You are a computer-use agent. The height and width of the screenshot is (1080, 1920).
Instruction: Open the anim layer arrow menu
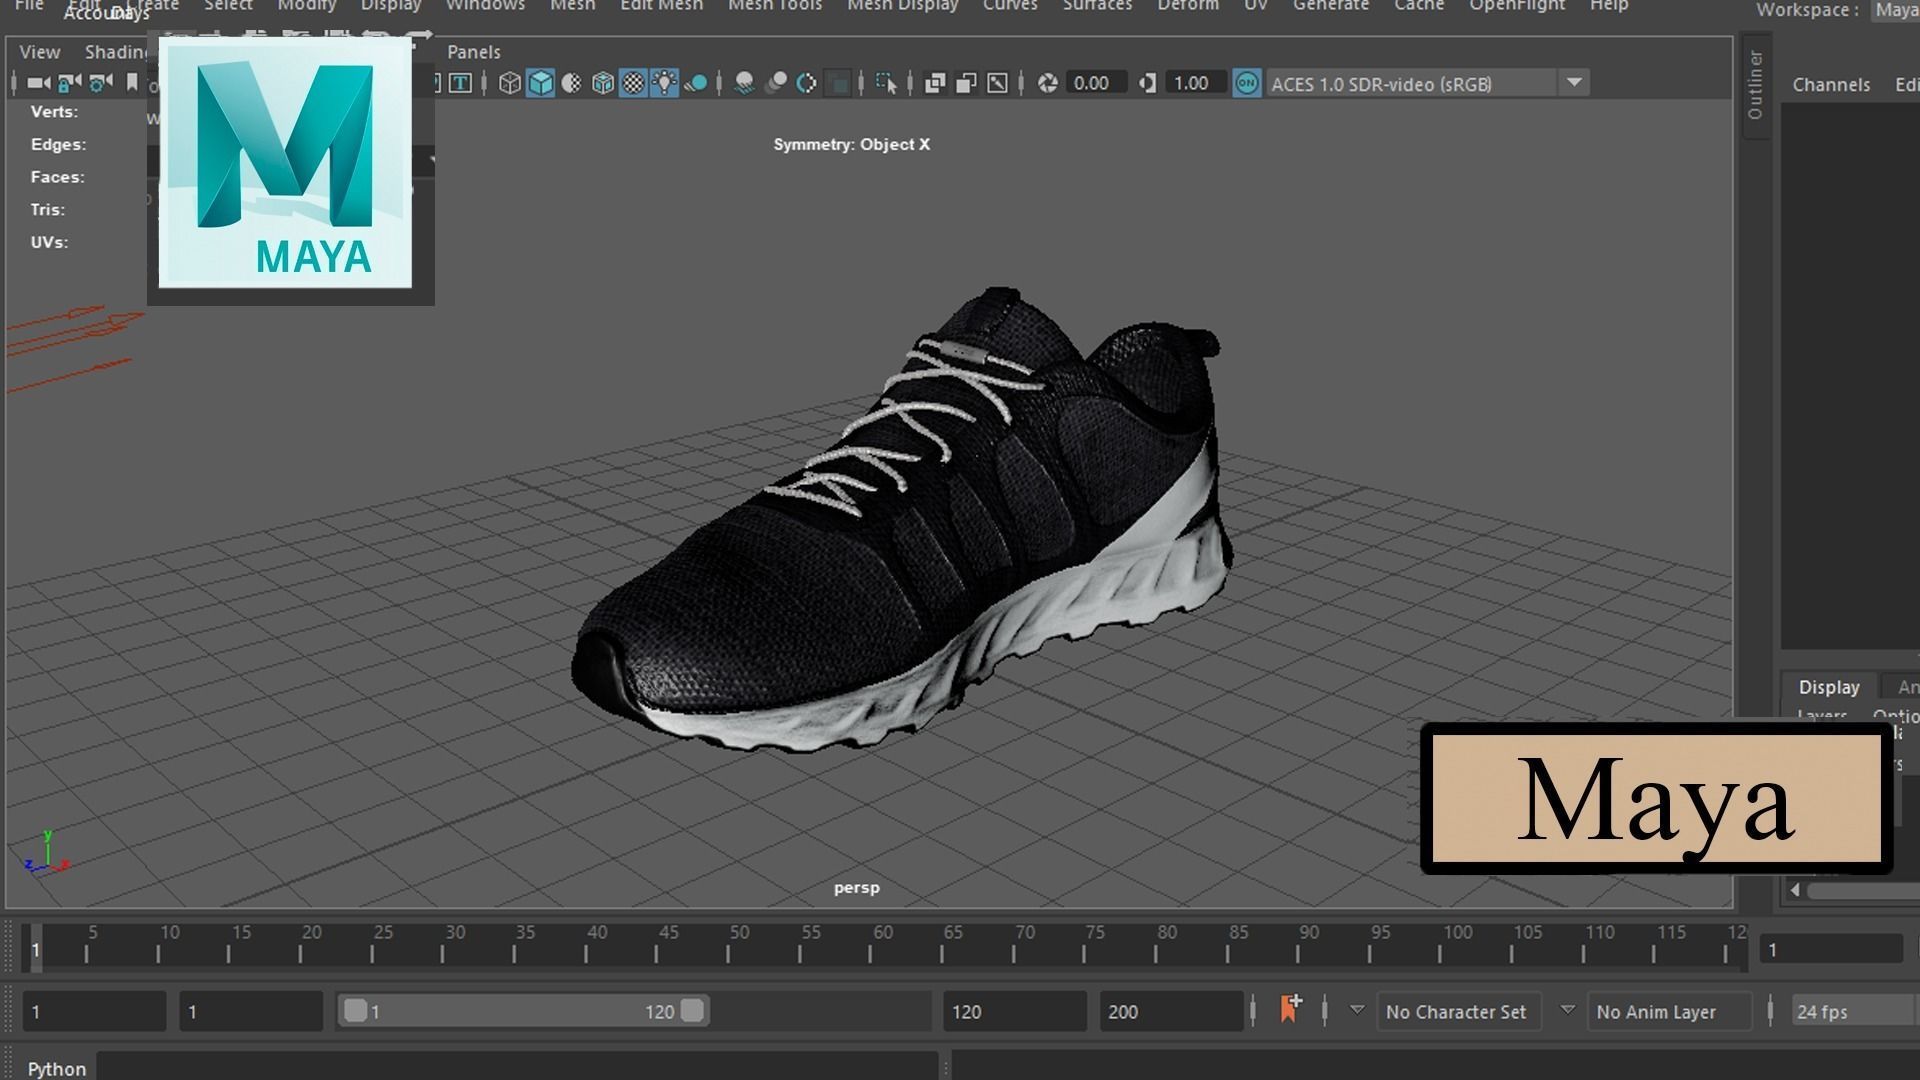coord(1568,1010)
